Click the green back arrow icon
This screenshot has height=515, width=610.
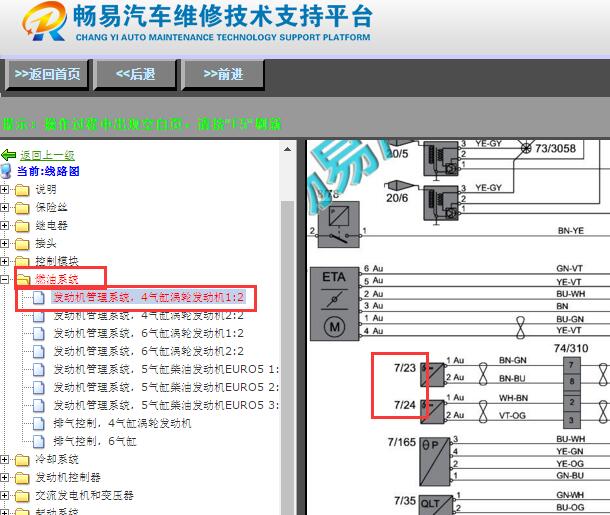[x=8, y=155]
